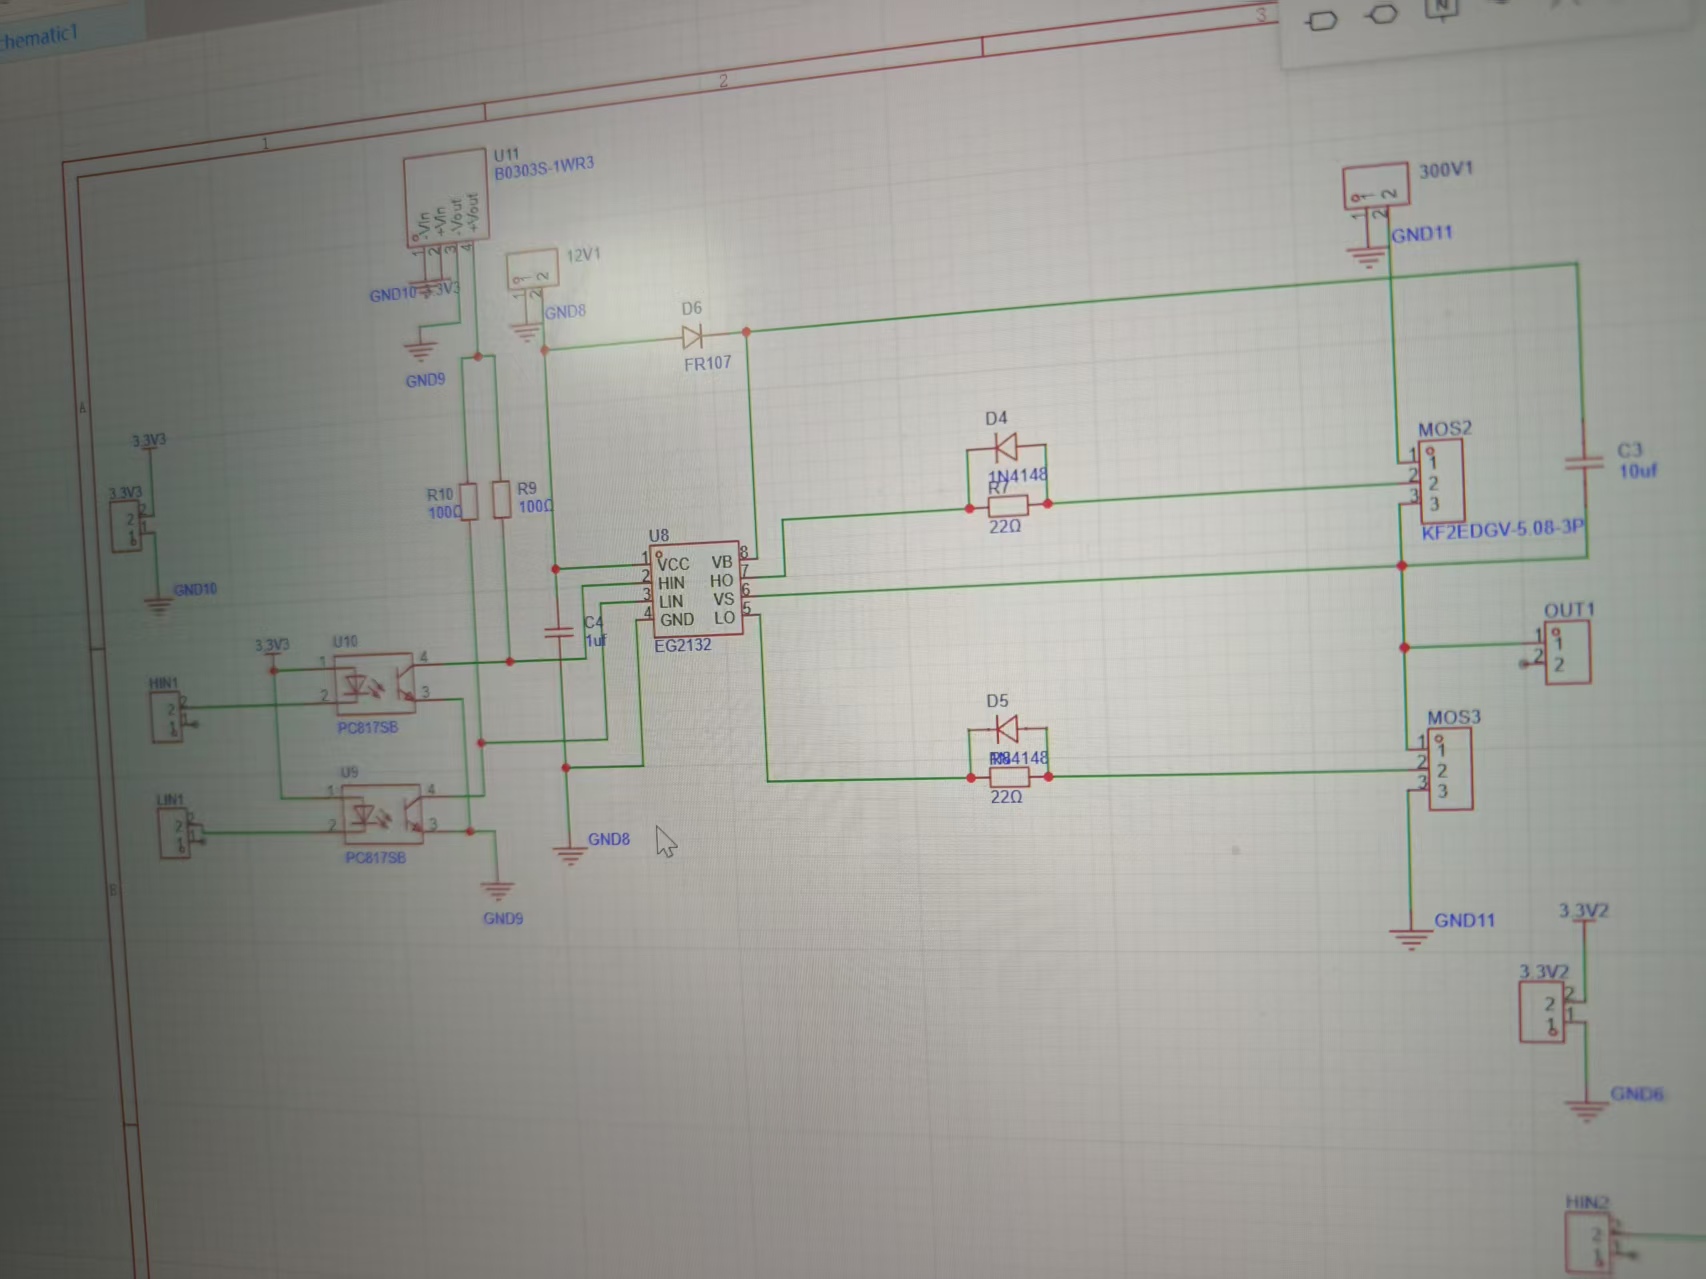Click the PC817SB label under U10
The width and height of the screenshot is (1706, 1279).
(x=368, y=728)
